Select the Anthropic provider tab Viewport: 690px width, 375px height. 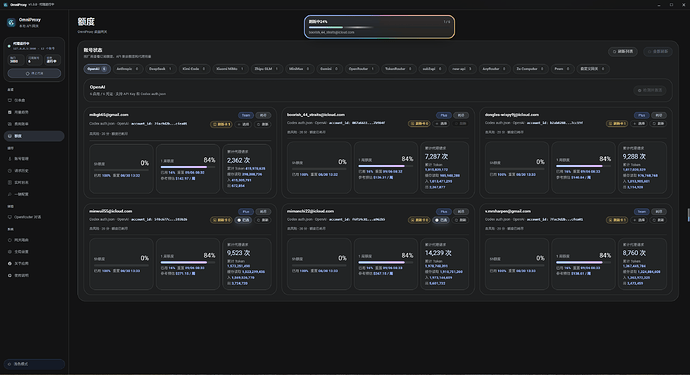pyautogui.click(x=127, y=69)
